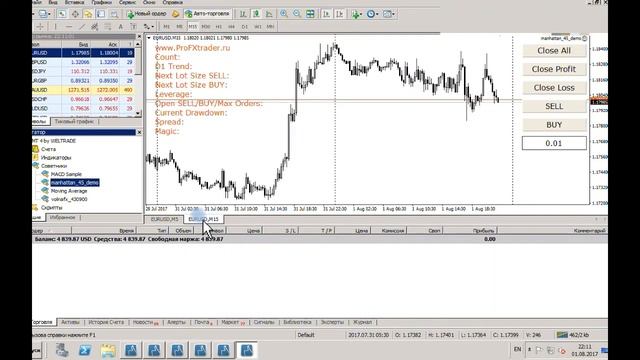Select the XAUUSD row showing 1271.515
Viewport: 640px width, 360px height.
tap(83, 90)
